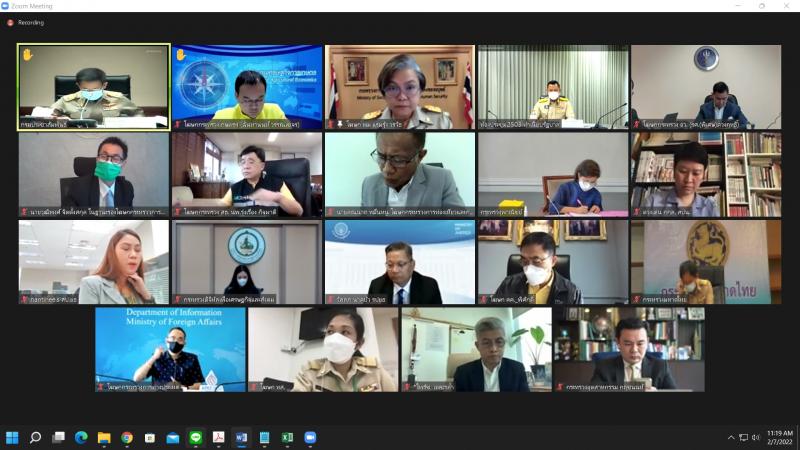800x450 pixels.
Task: Select the tile with the yellow emblem banner
Action: tap(706, 262)
